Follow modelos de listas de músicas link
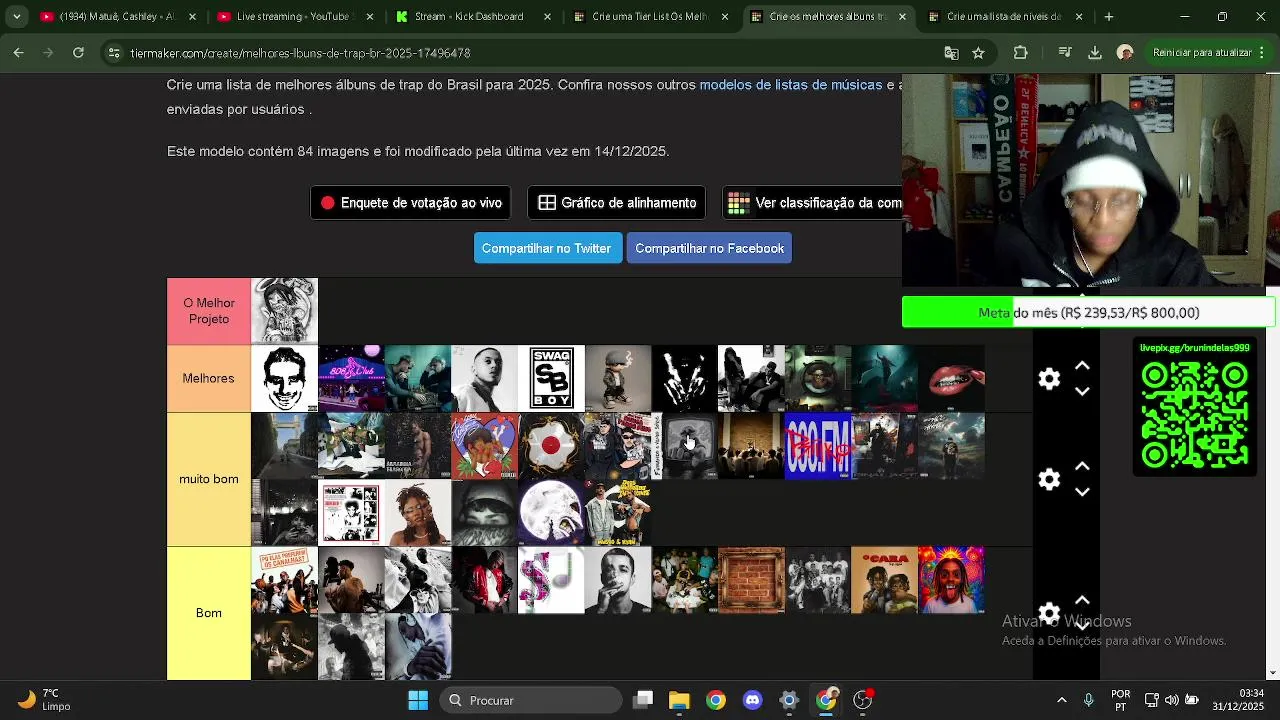The width and height of the screenshot is (1280, 720). pyautogui.click(x=790, y=85)
